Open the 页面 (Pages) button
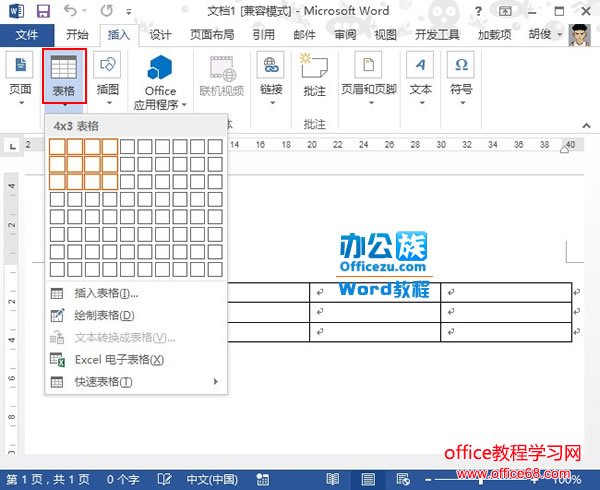Image resolution: width=600 pixels, height=490 pixels. pos(20,79)
